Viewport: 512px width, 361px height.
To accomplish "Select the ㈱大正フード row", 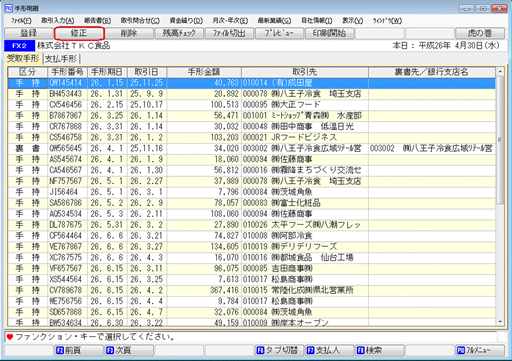I will point(252,105).
